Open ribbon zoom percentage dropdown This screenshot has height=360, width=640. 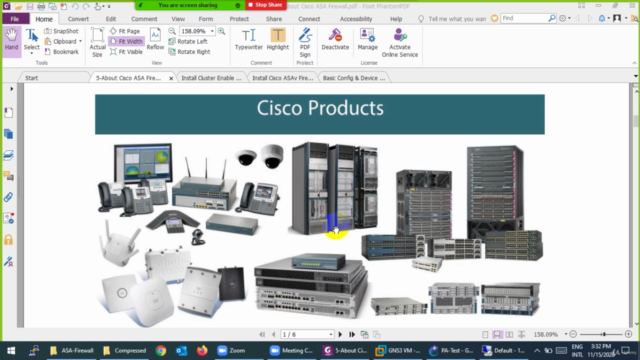pyautogui.click(x=212, y=31)
